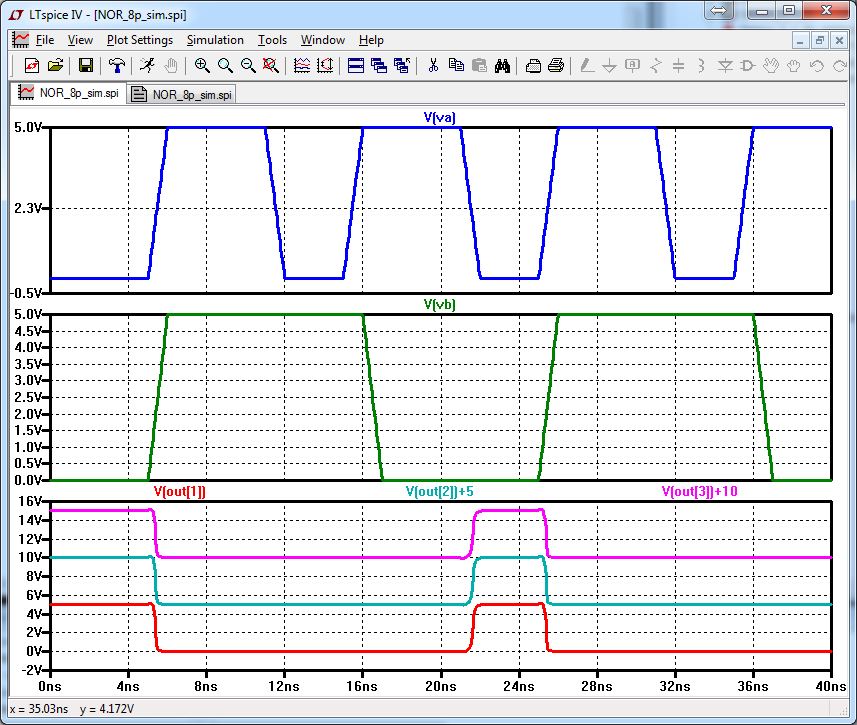Open the Tools menu
857x725 pixels.
pyautogui.click(x=272, y=40)
